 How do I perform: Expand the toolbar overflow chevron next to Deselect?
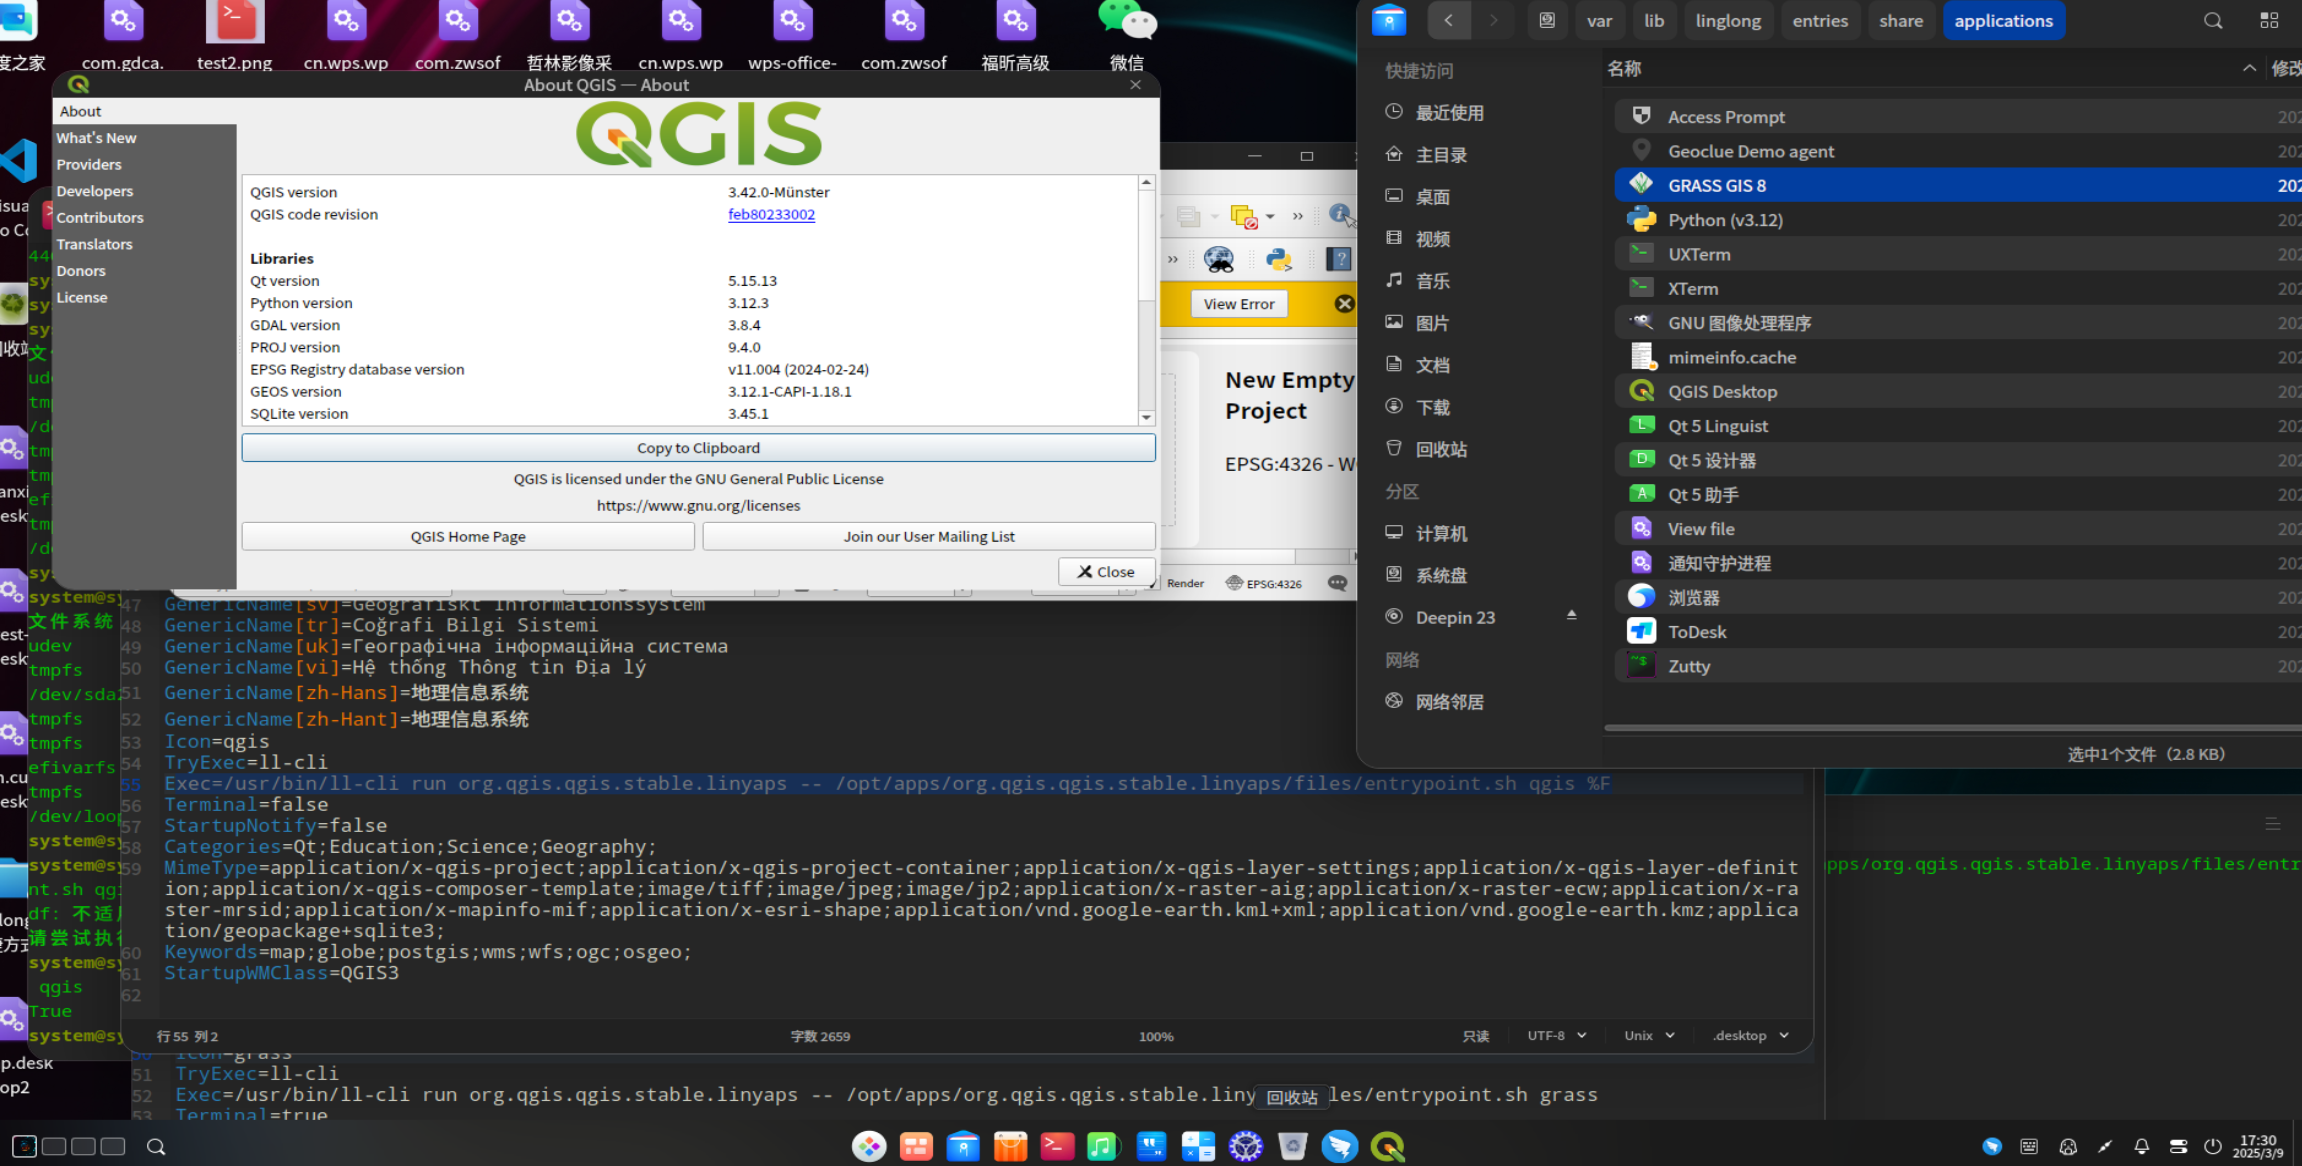point(1297,216)
